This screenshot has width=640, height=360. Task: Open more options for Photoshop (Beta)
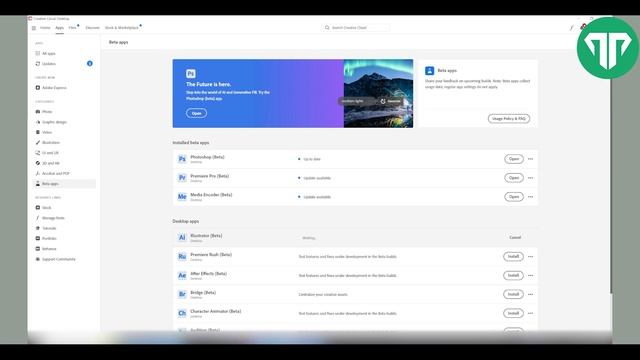point(530,159)
